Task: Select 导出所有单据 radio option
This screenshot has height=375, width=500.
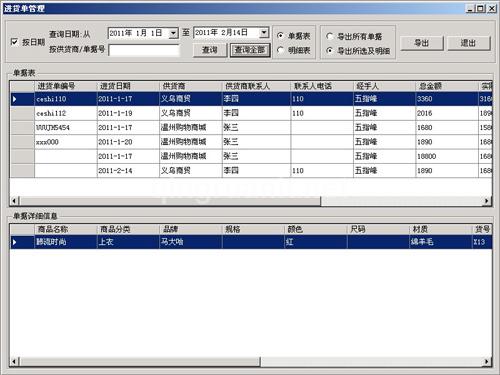Action: [x=329, y=36]
